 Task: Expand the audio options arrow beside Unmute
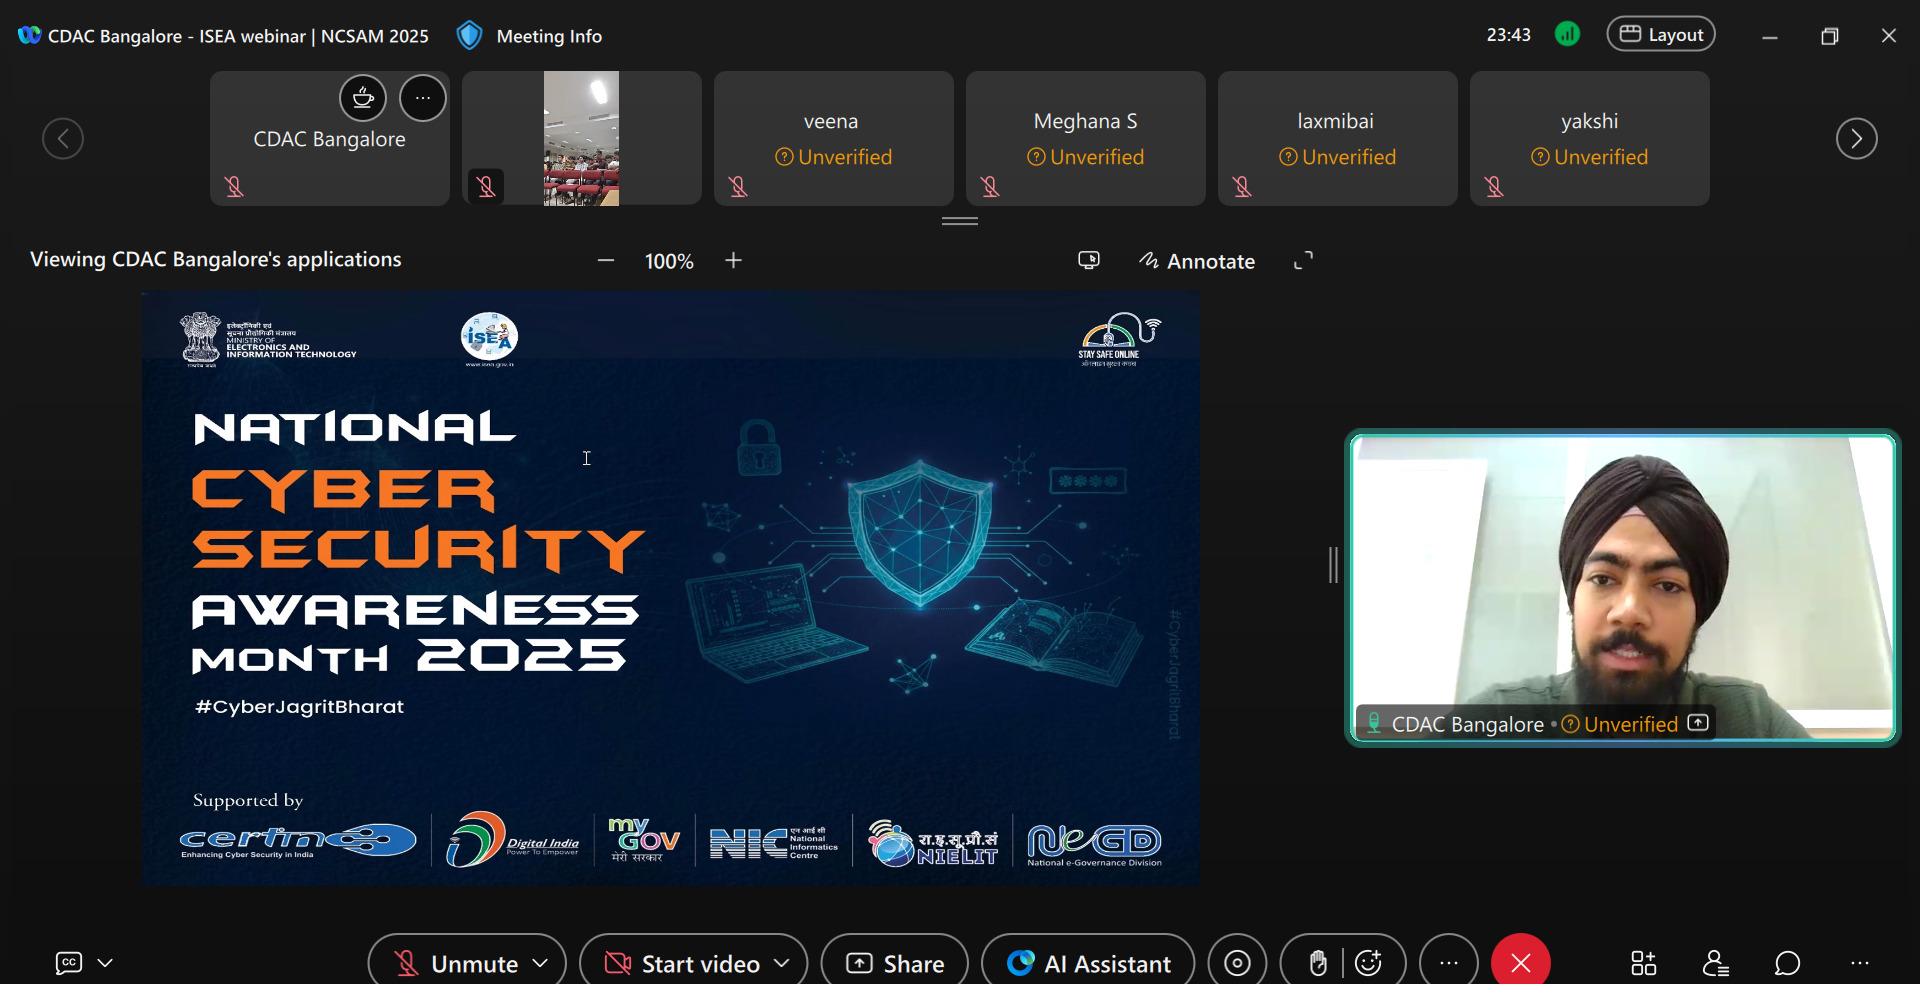541,963
